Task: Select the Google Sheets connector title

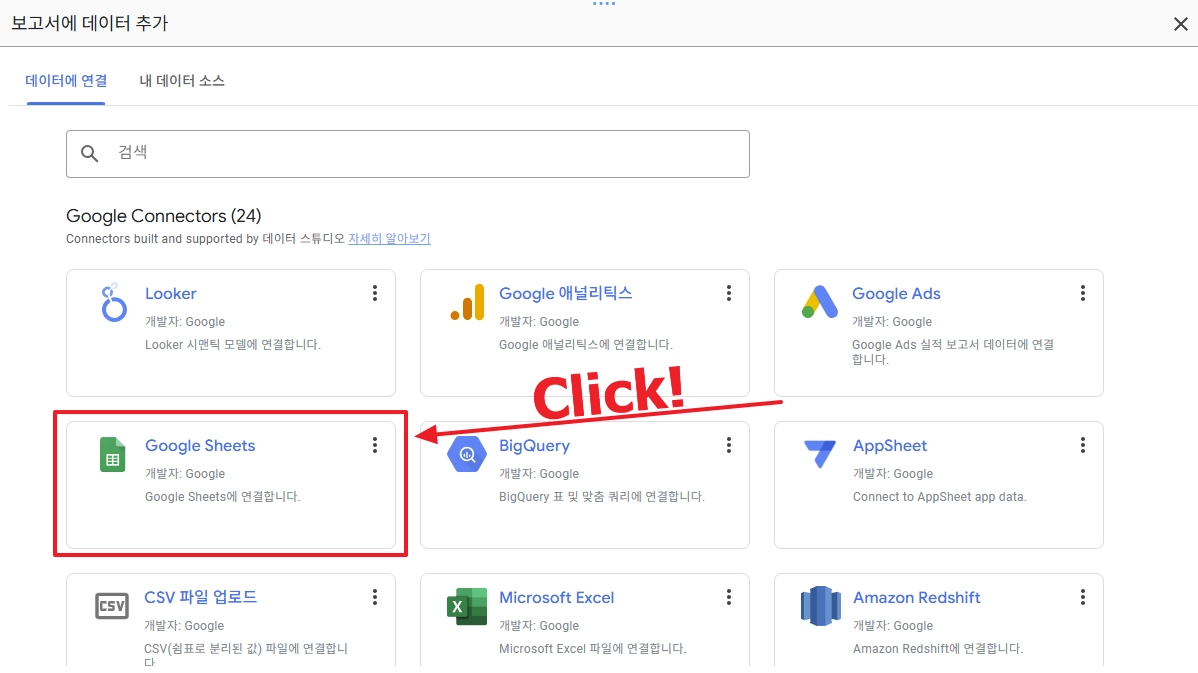Action: click(x=200, y=445)
